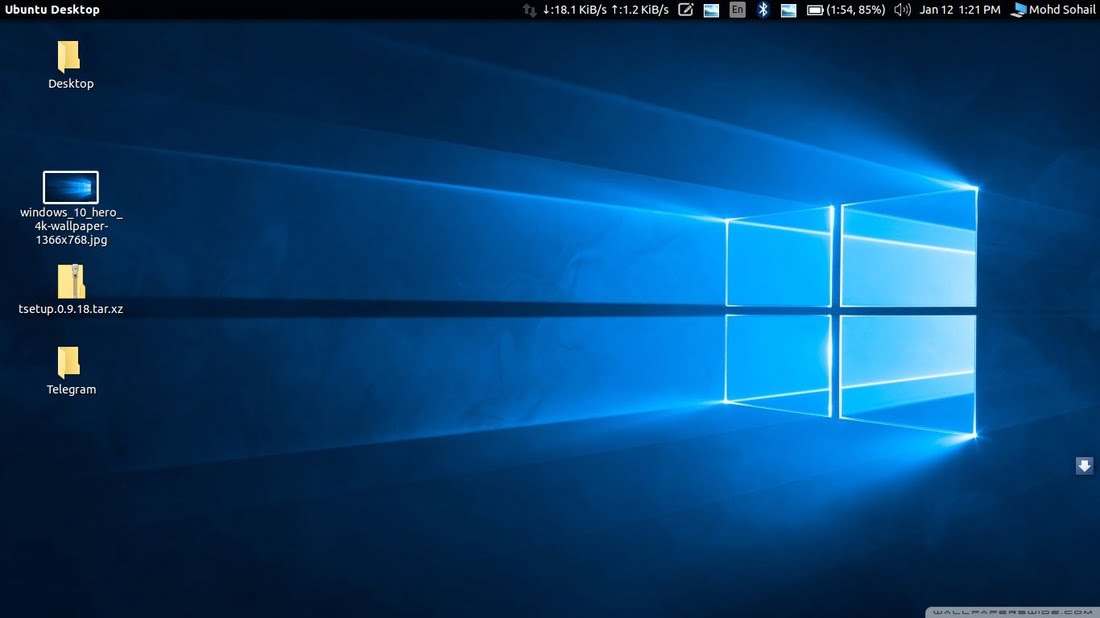
Task: Open the Telegram folder on the desktop
Action: point(70,363)
